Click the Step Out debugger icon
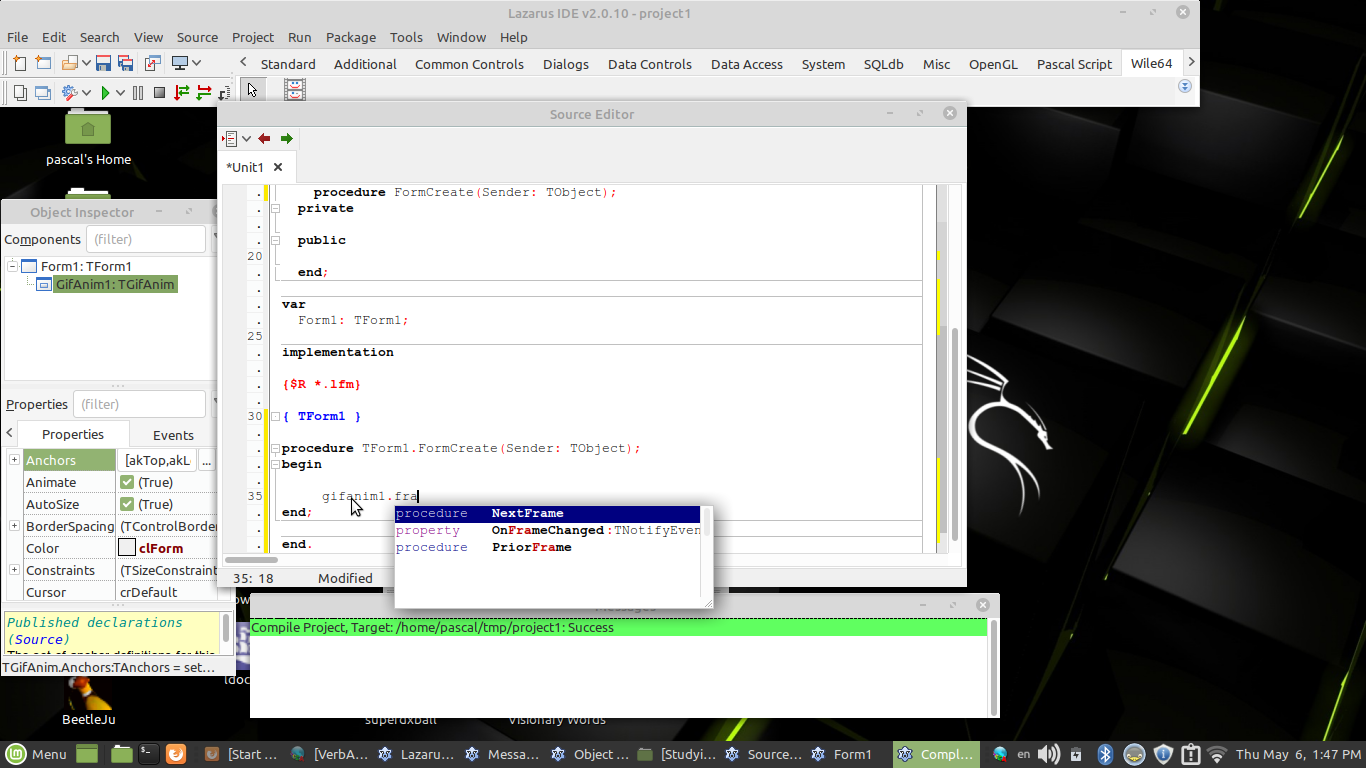This screenshot has height=768, width=1366. tap(224, 93)
